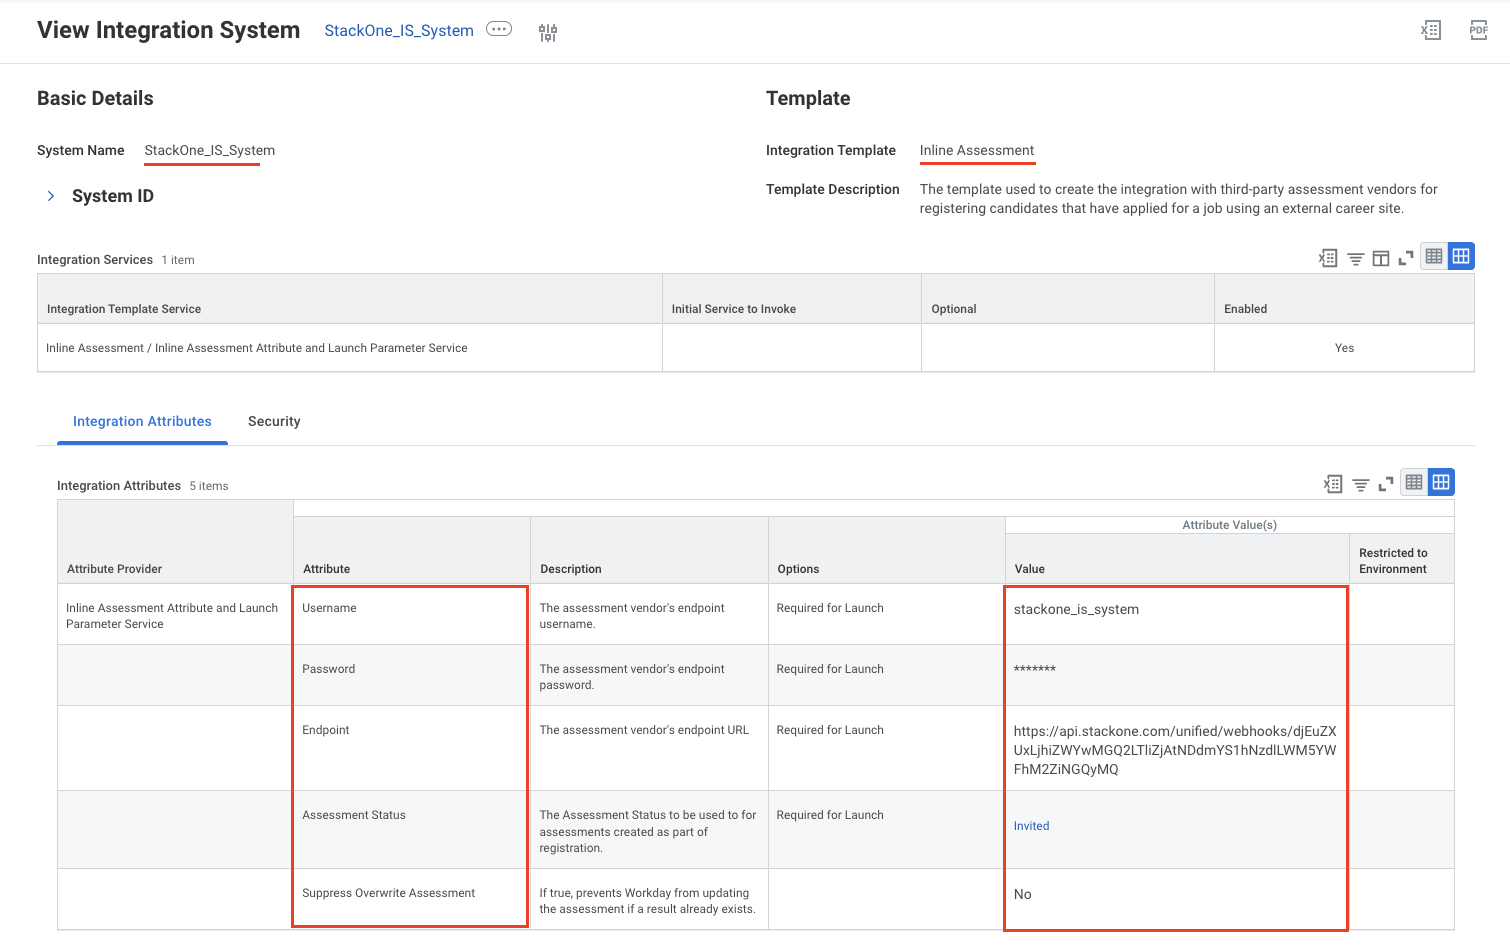The width and height of the screenshot is (1510, 949).
Task: Switch Integration Services to grid view
Action: tap(1461, 256)
